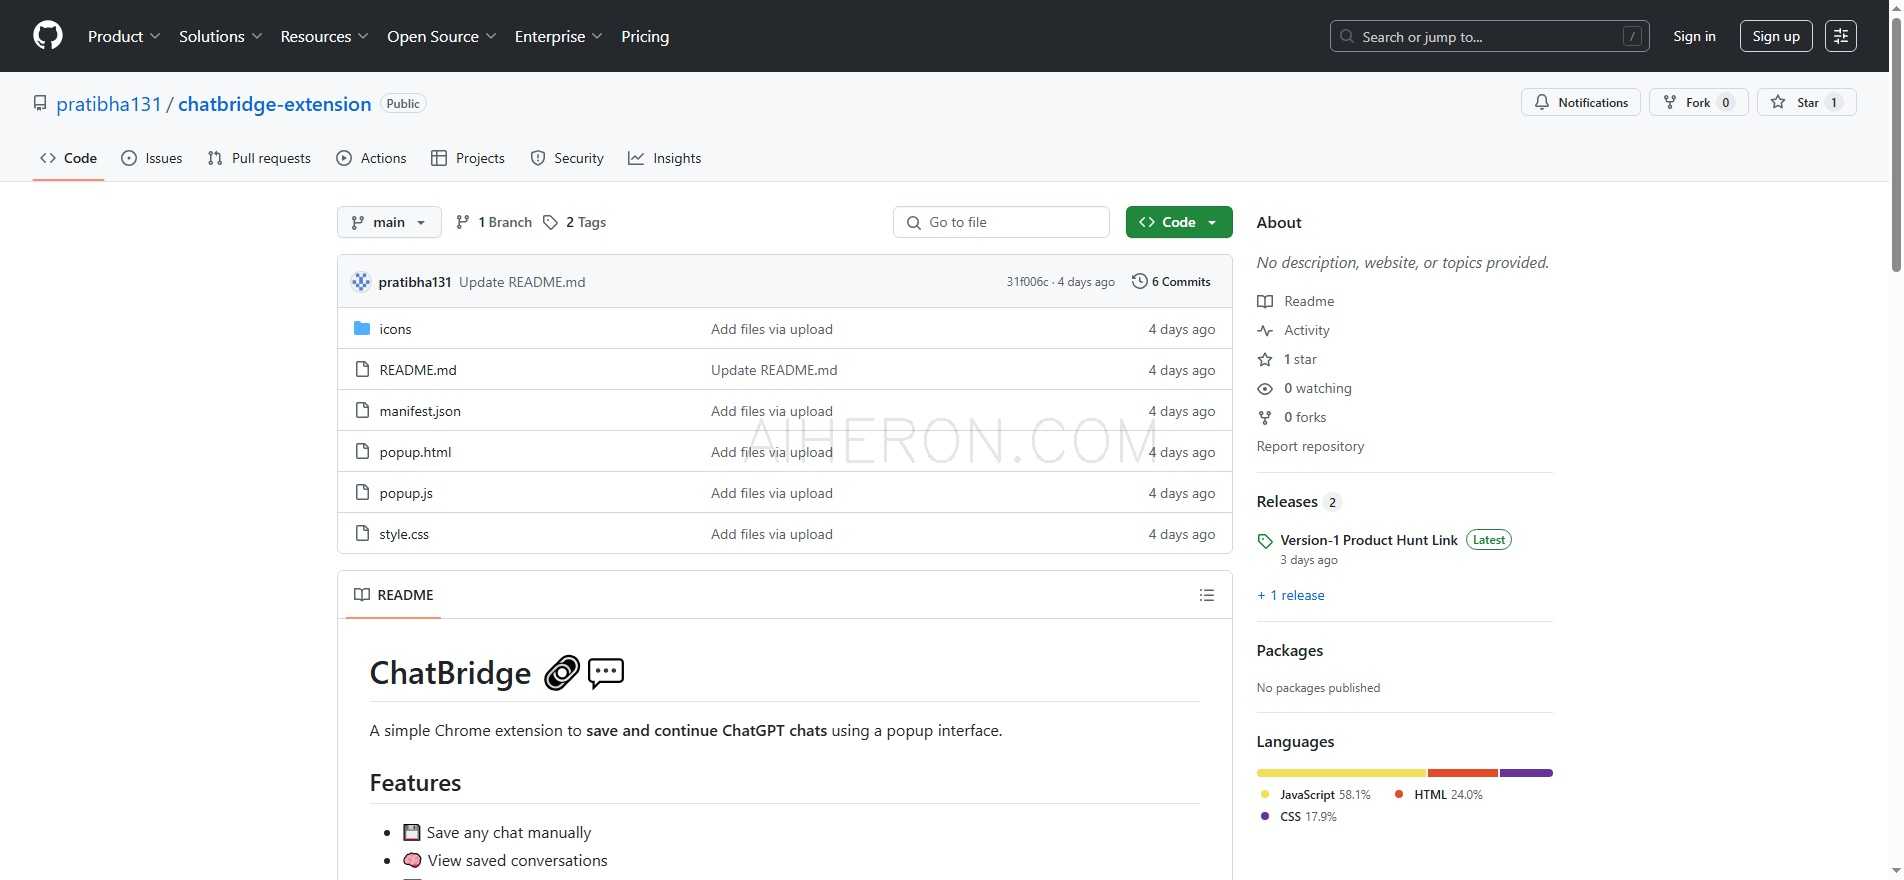The height and width of the screenshot is (880, 1904).
Task: Click the popup.html file icon
Action: [x=362, y=452]
